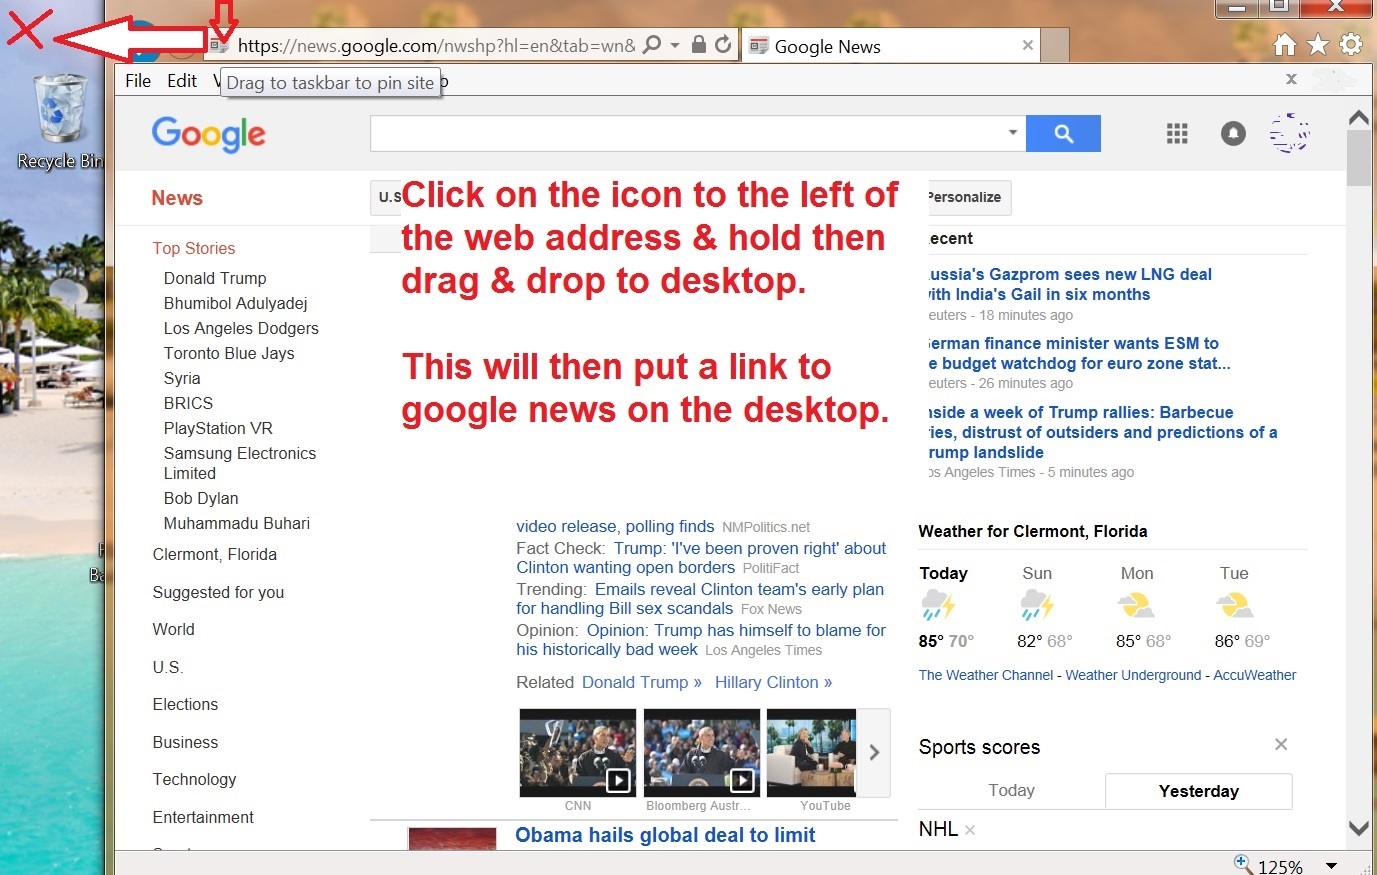The width and height of the screenshot is (1377, 875).
Task: Click Today's thunderstorm weather icon
Action: (938, 605)
